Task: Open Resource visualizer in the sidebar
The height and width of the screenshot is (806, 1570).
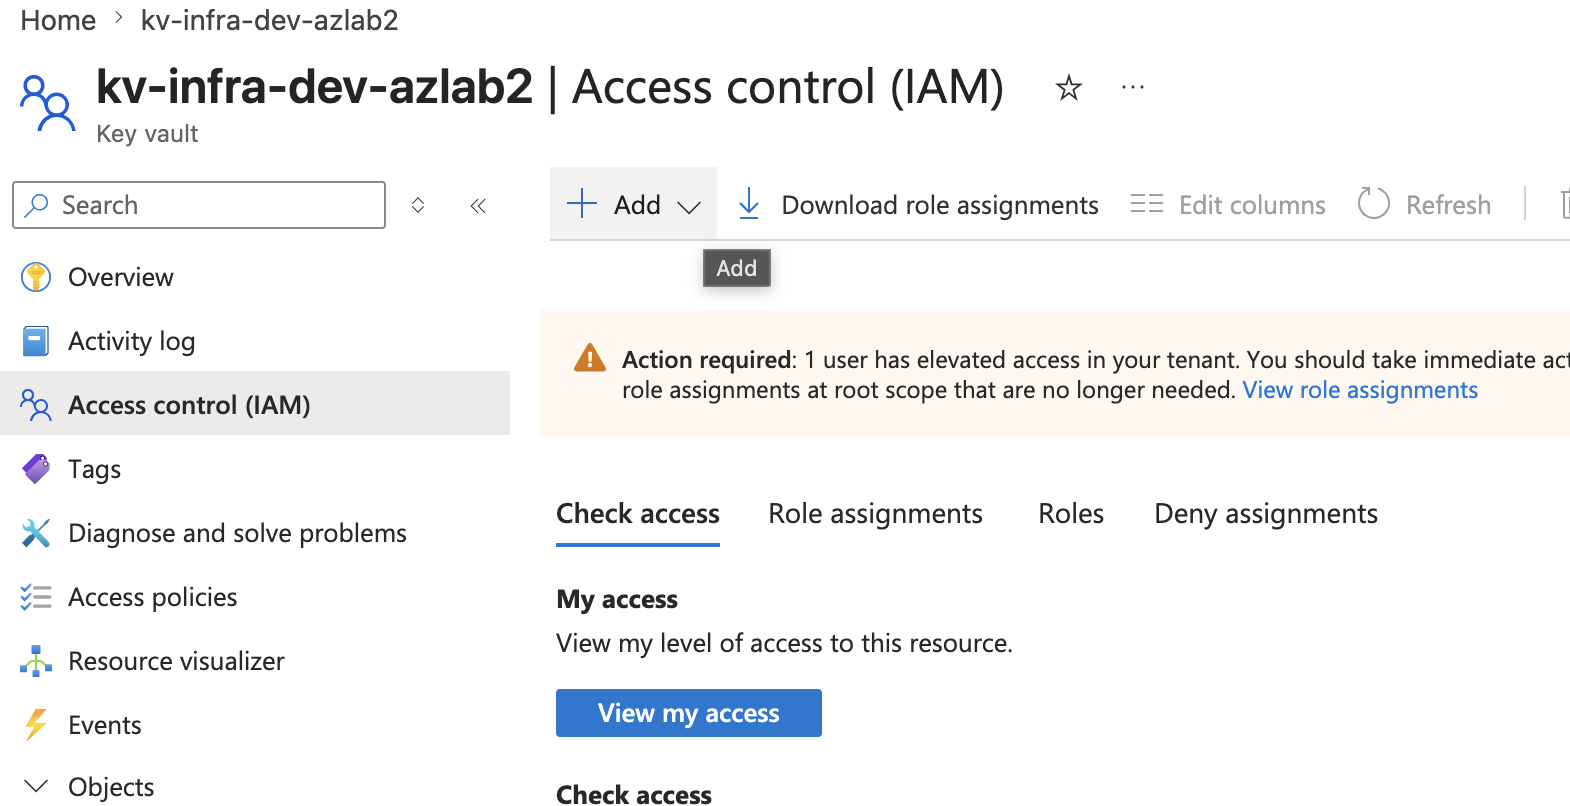Action: tap(176, 661)
